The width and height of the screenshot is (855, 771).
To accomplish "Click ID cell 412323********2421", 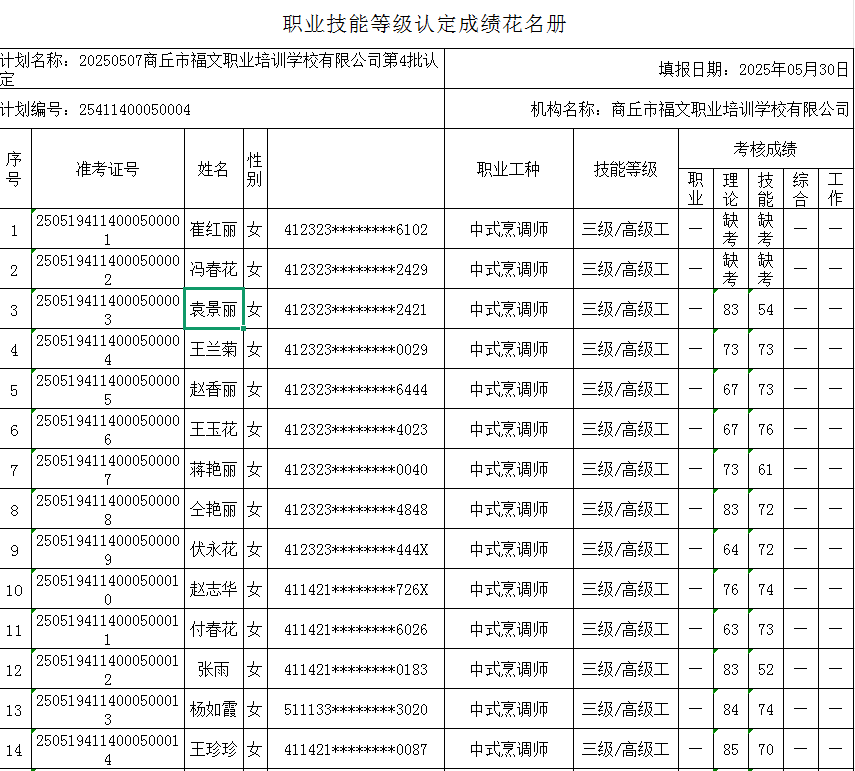I will point(356,309).
